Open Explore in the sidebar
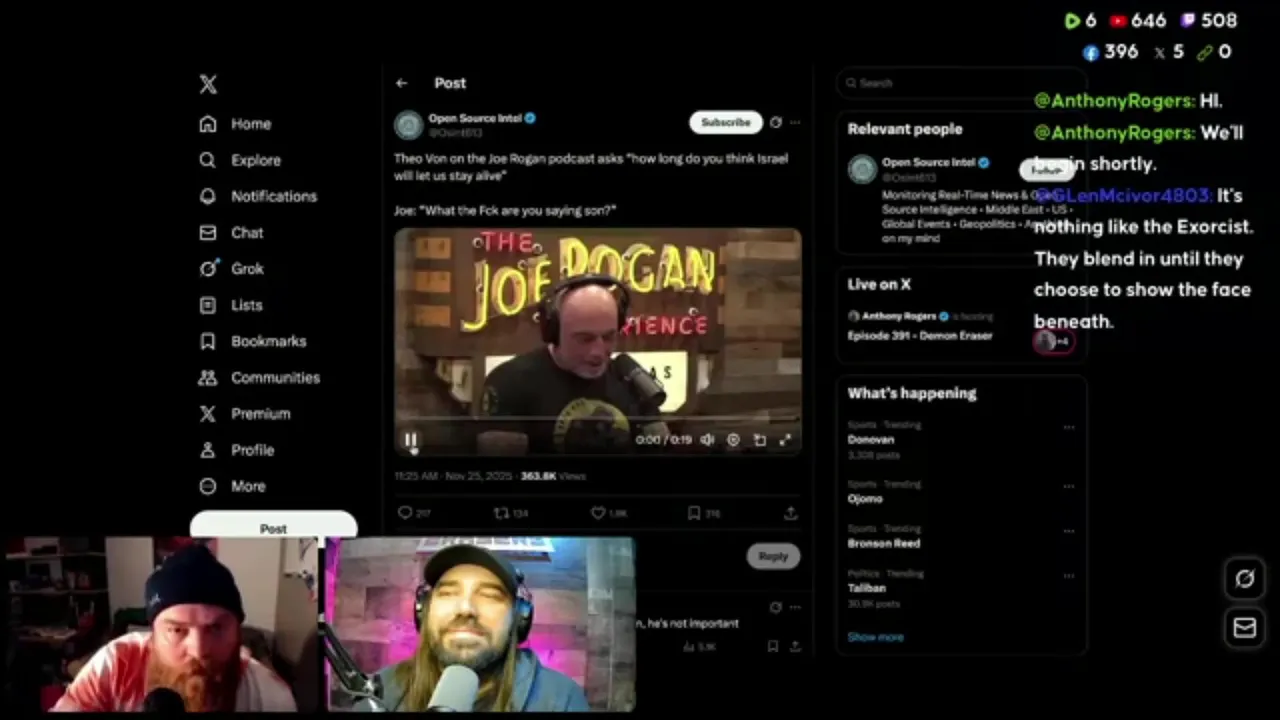Viewport: 1280px width, 720px height. point(240,160)
